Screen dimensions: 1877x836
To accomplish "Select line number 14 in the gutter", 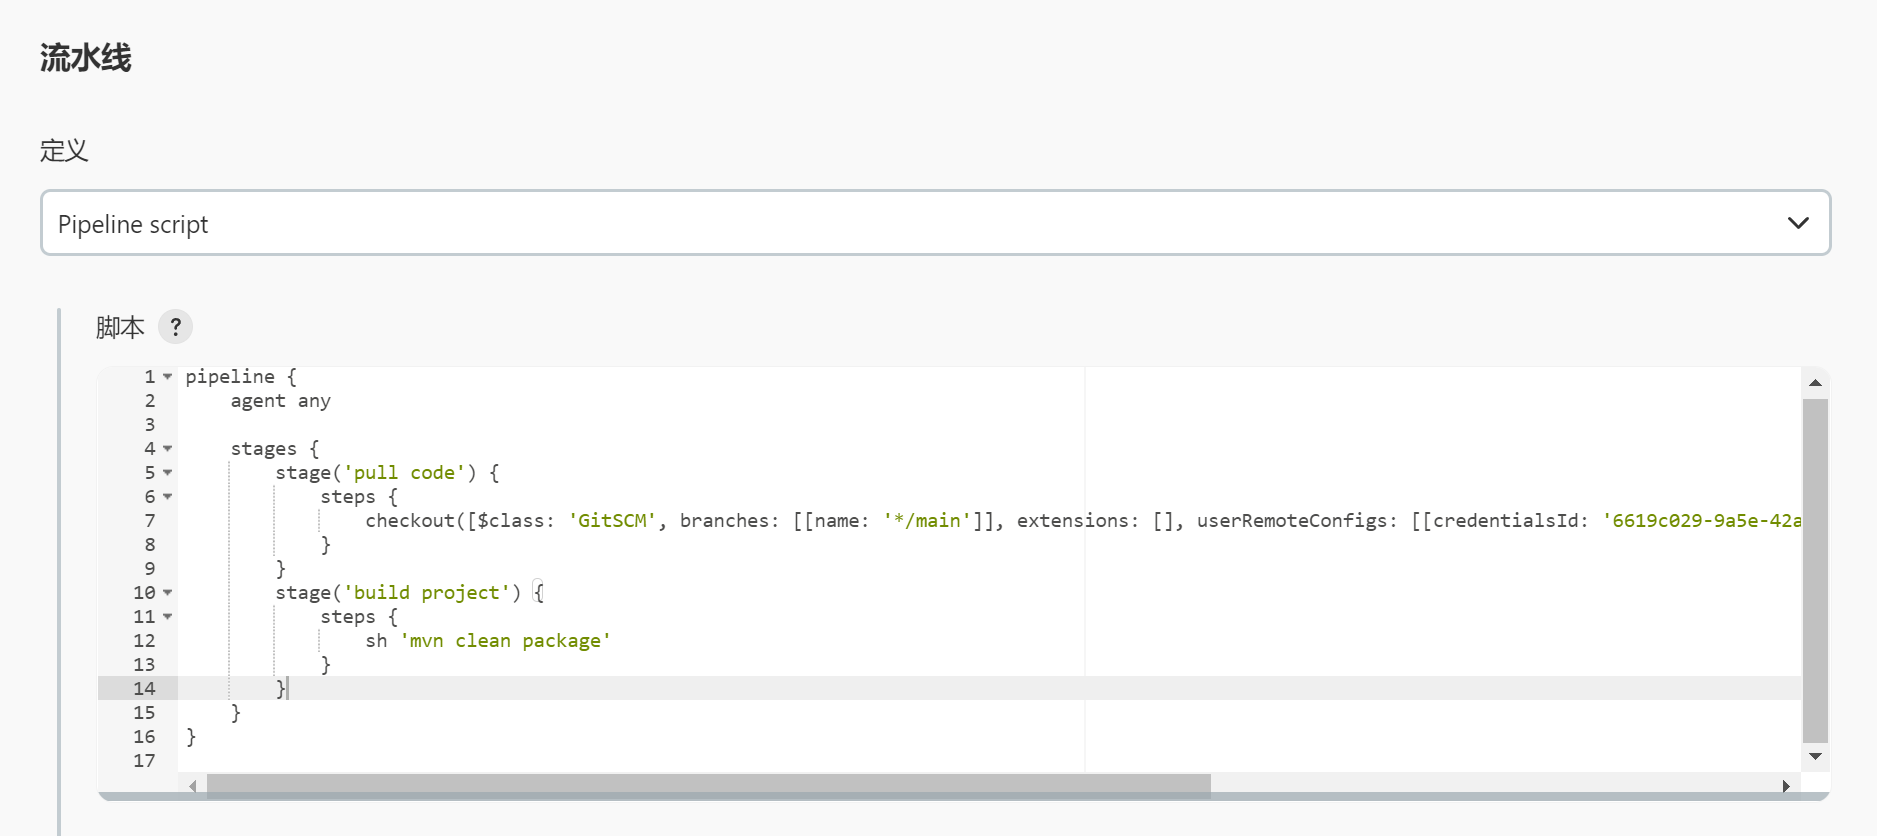I will [x=145, y=689].
